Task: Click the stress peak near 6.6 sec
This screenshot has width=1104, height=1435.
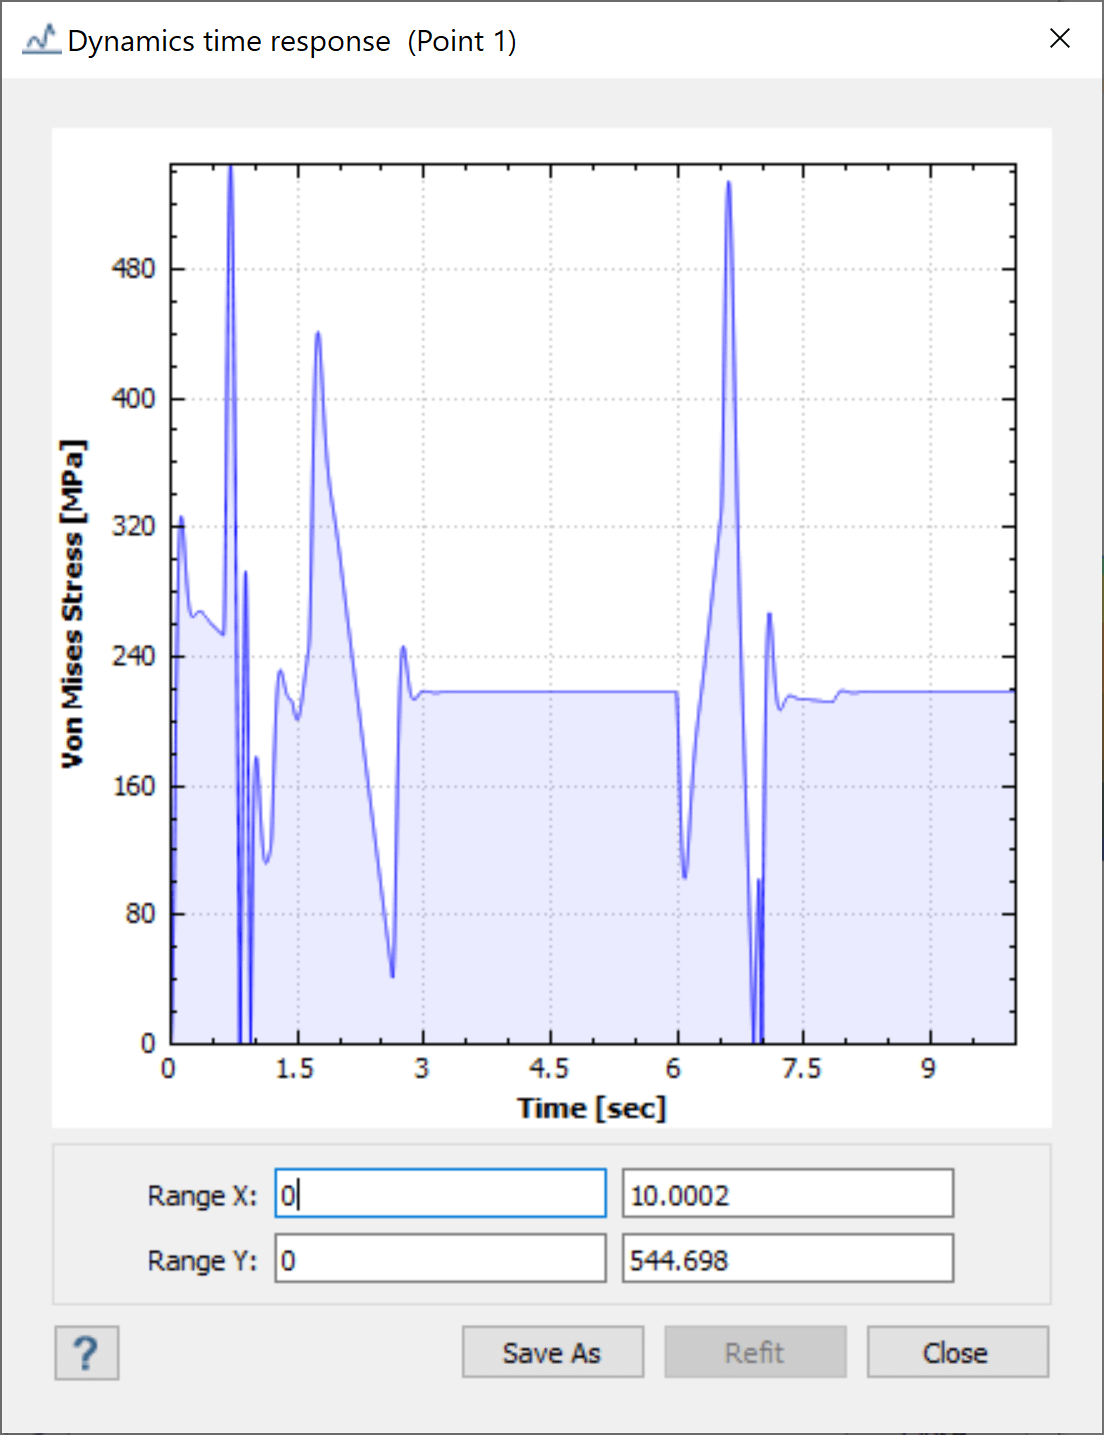Action: pos(729,184)
